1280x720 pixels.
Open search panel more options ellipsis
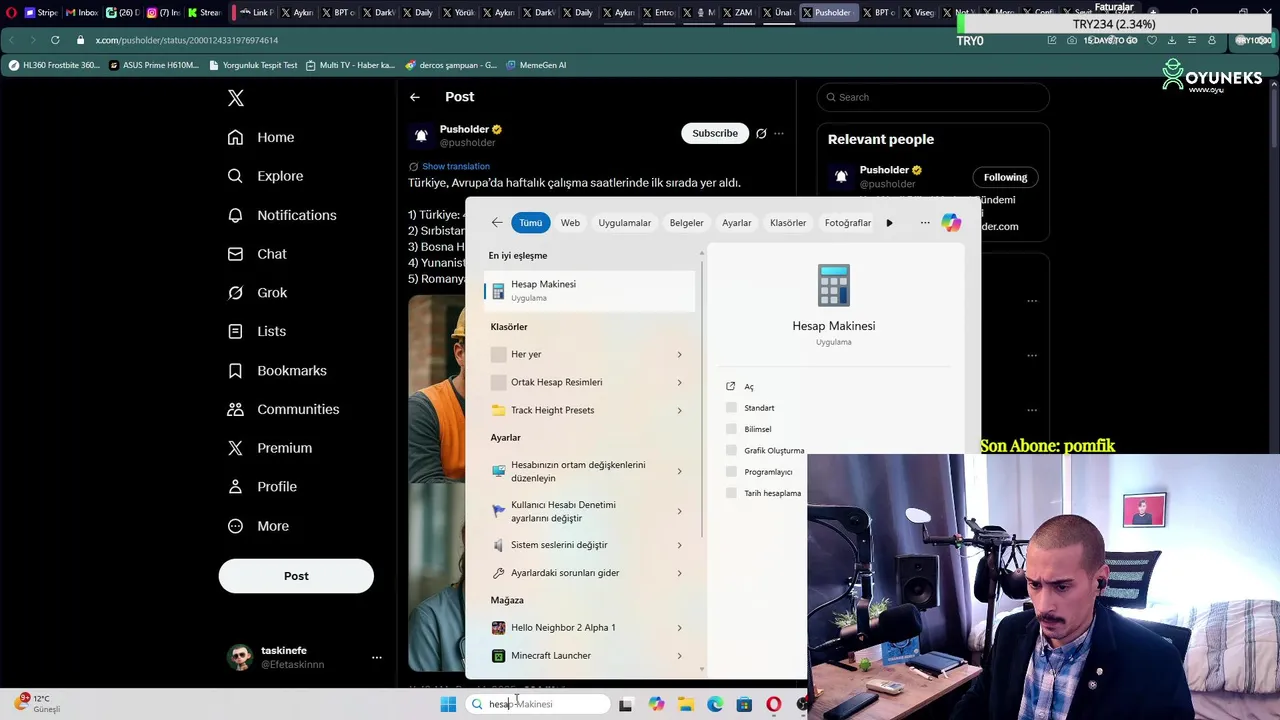click(925, 223)
